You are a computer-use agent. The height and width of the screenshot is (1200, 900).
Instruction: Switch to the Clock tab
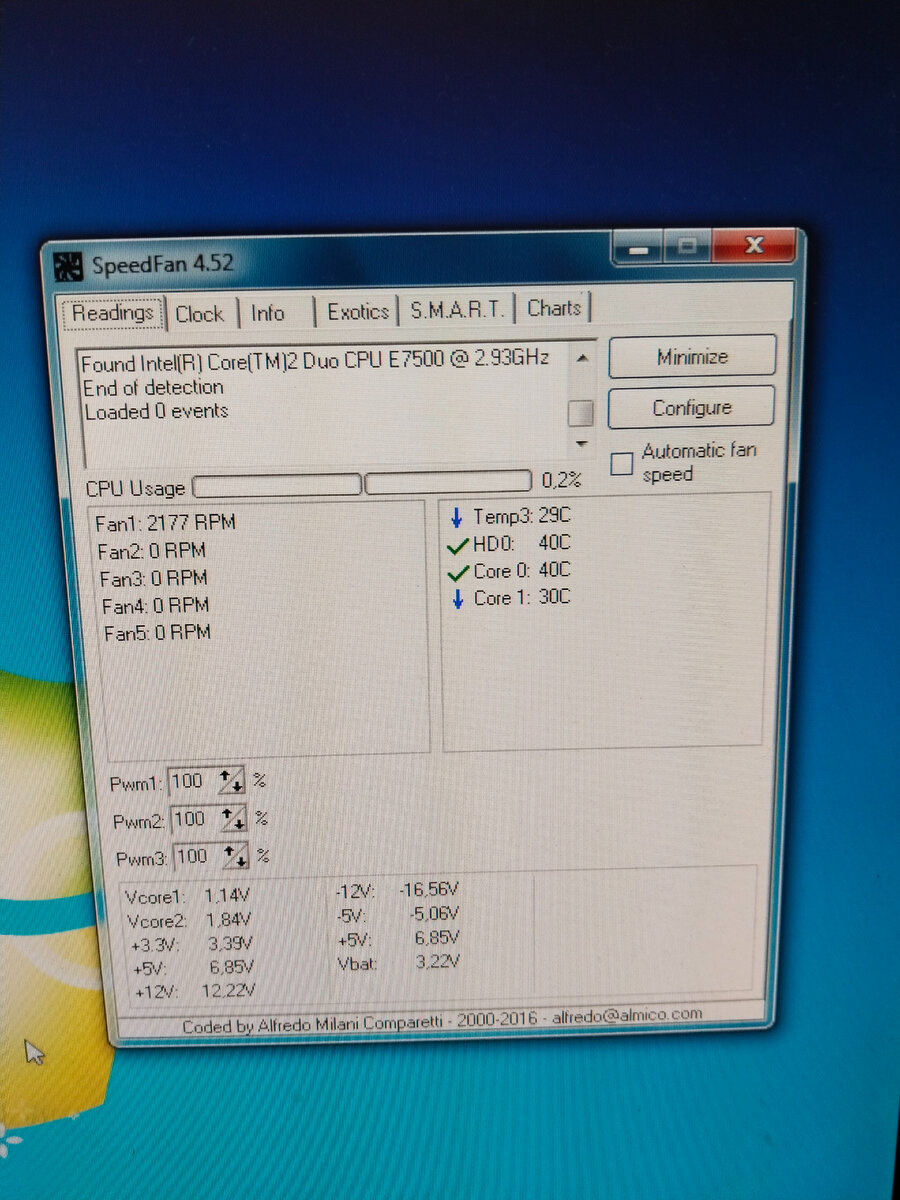[x=200, y=314]
